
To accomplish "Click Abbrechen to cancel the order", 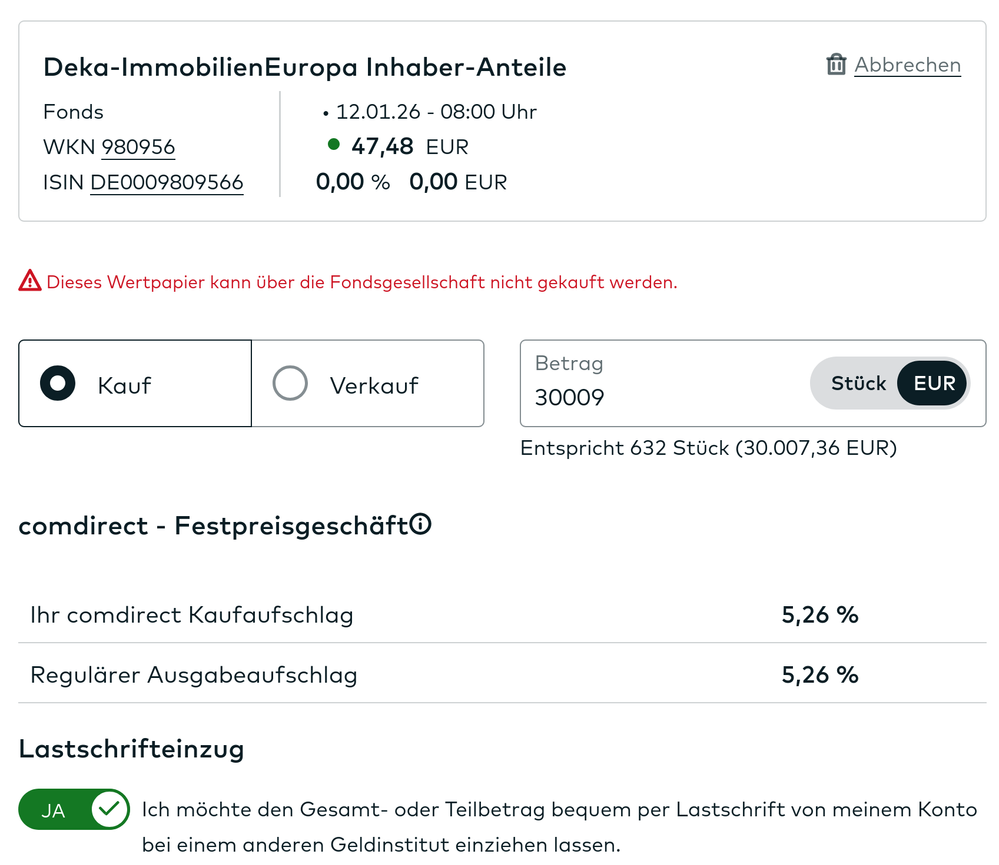I will (x=906, y=64).
